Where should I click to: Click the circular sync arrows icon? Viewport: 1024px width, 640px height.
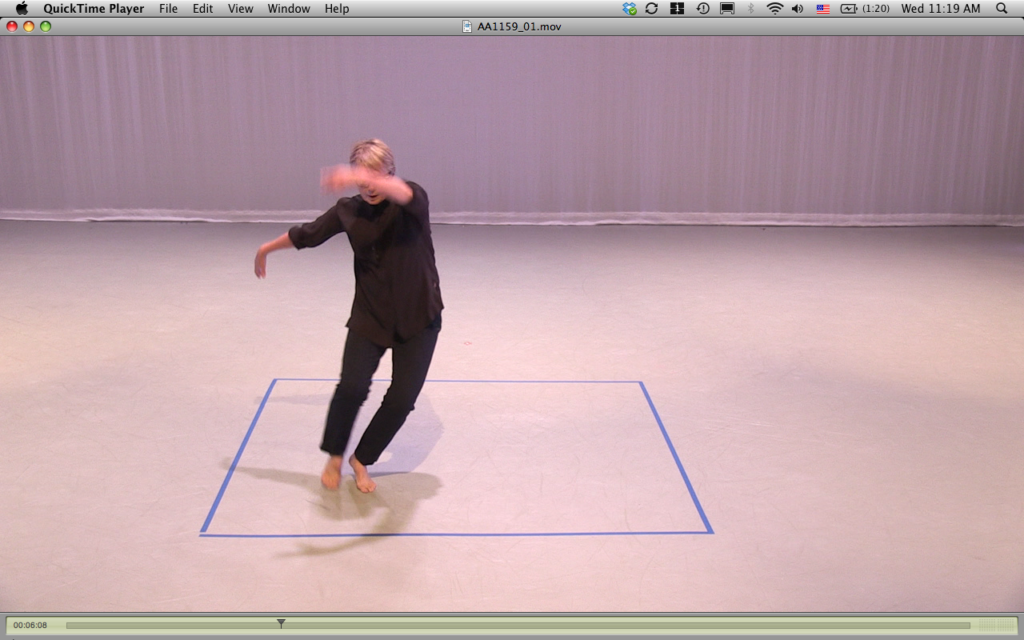(x=651, y=8)
